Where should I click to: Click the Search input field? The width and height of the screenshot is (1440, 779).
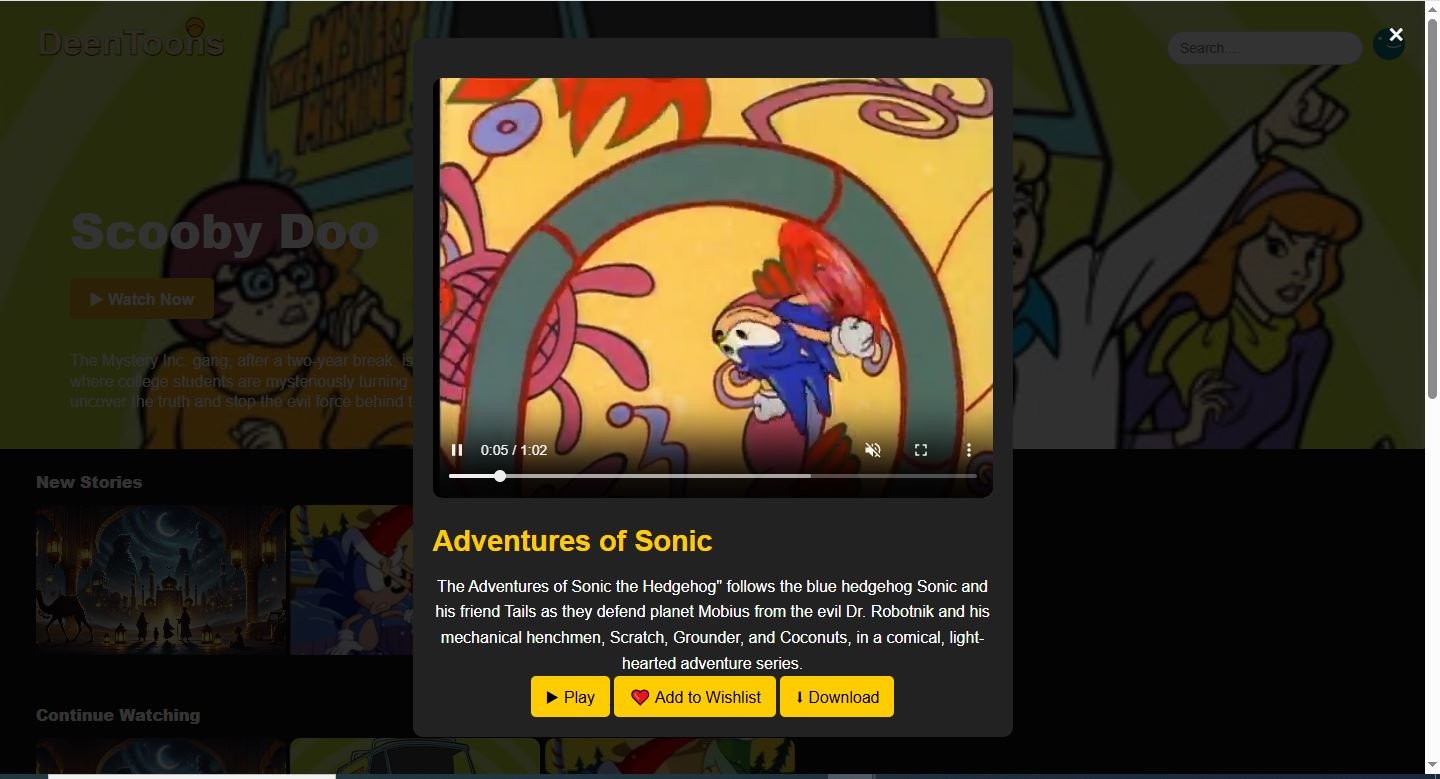point(1264,48)
